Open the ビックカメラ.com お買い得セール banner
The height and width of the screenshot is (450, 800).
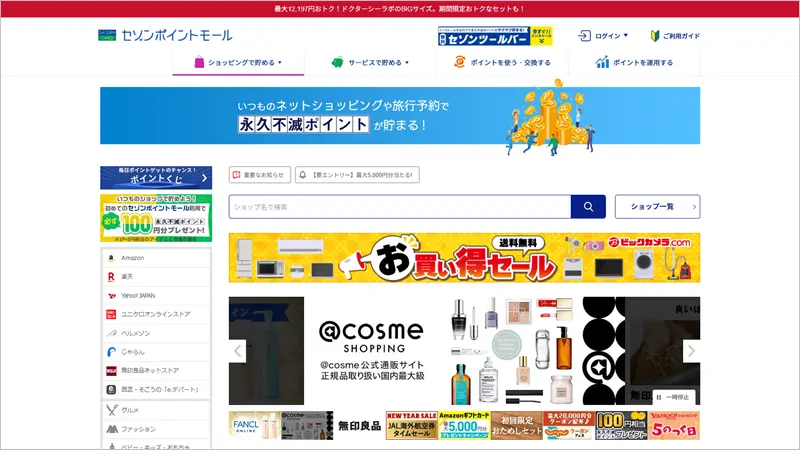pos(464,258)
